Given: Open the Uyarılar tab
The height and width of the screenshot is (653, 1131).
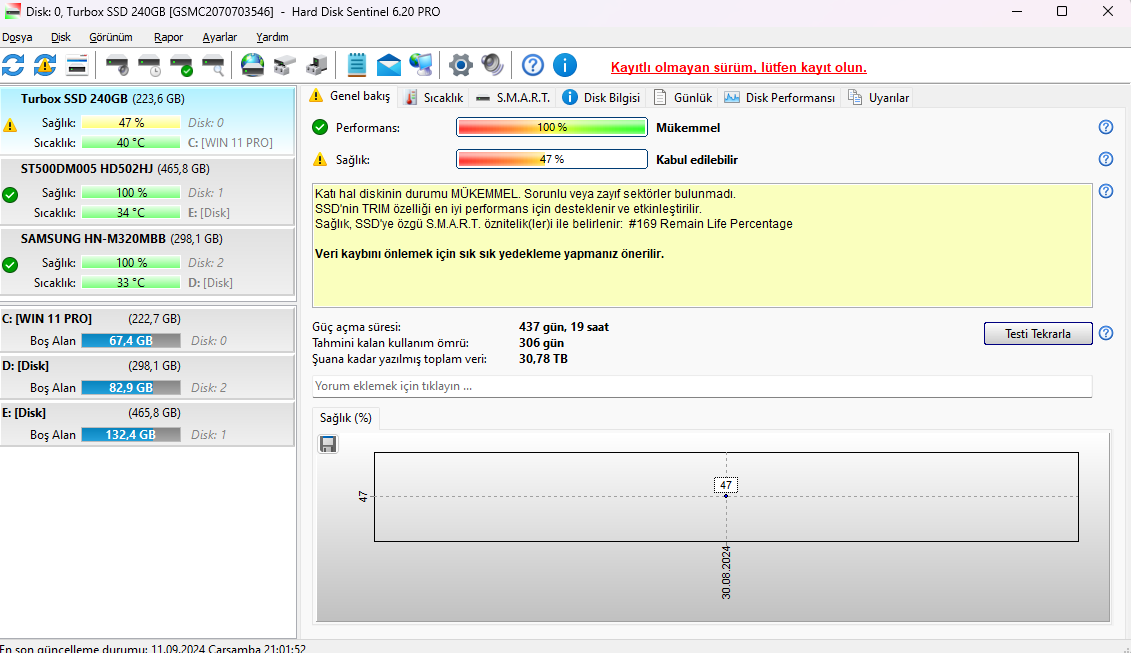Looking at the screenshot, I should click(879, 97).
